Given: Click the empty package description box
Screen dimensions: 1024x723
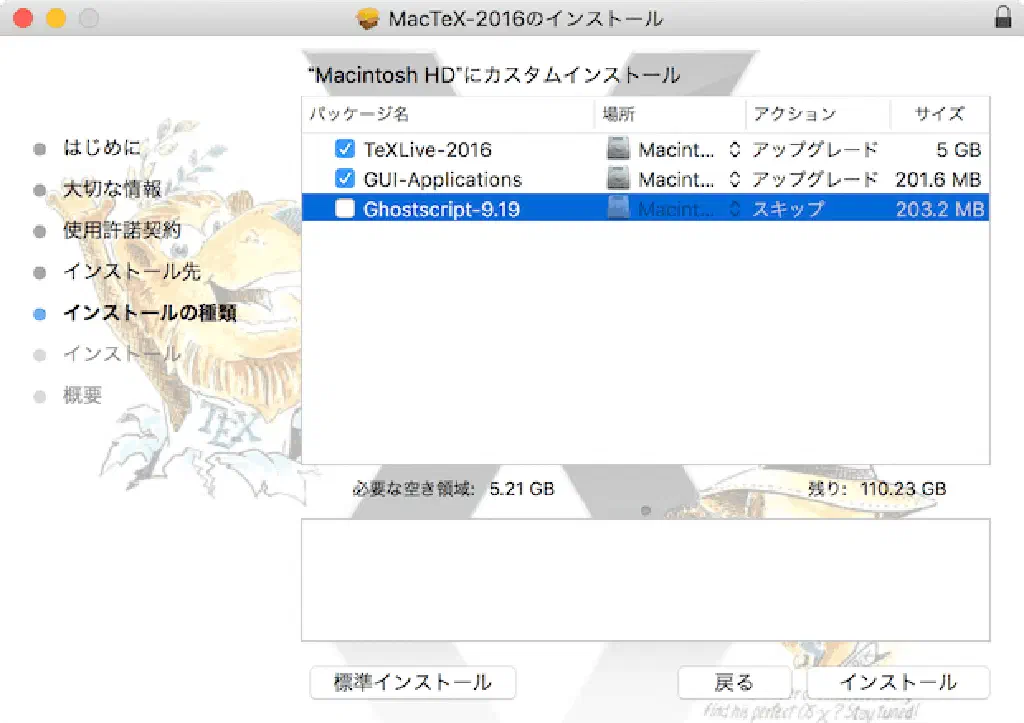Looking at the screenshot, I should (x=645, y=580).
